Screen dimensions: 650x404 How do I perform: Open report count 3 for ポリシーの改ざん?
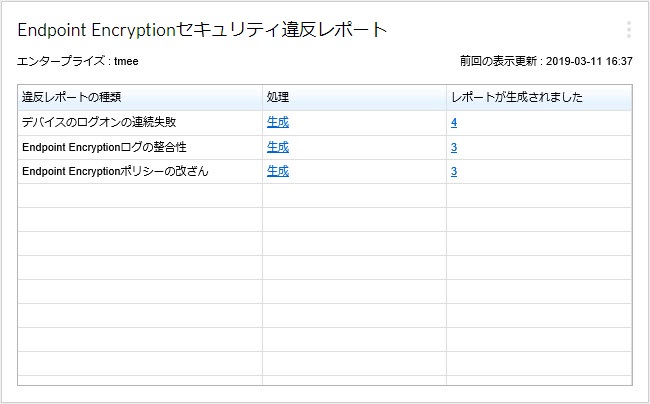(454, 171)
